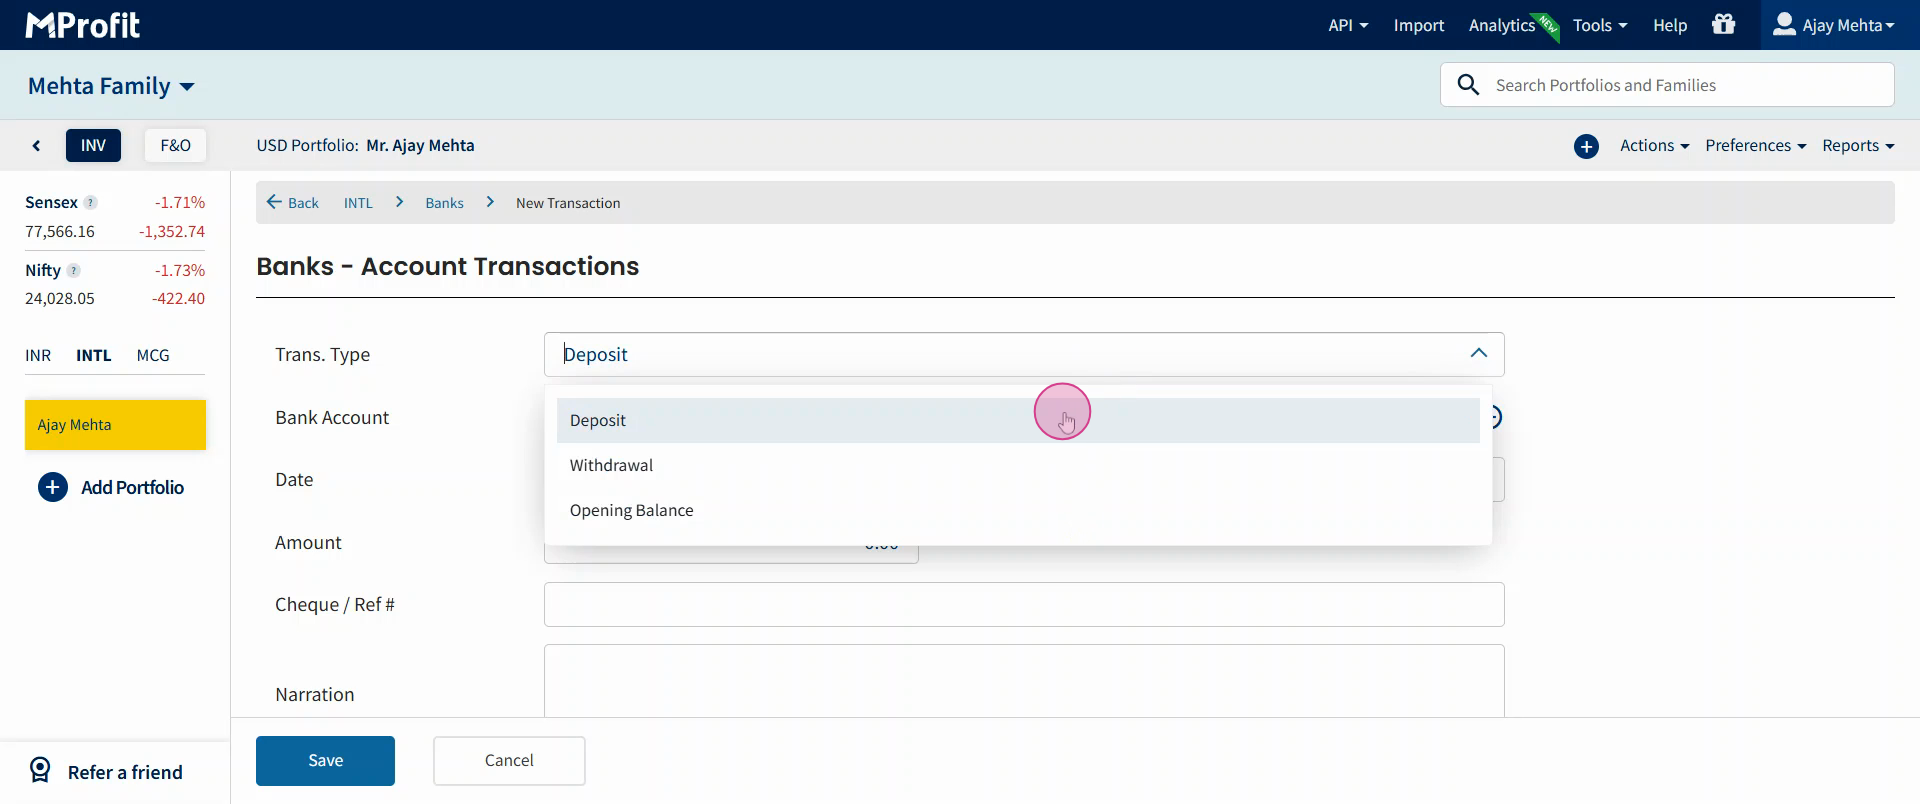
Task: Click the Add Portfolio link
Action: point(132,487)
